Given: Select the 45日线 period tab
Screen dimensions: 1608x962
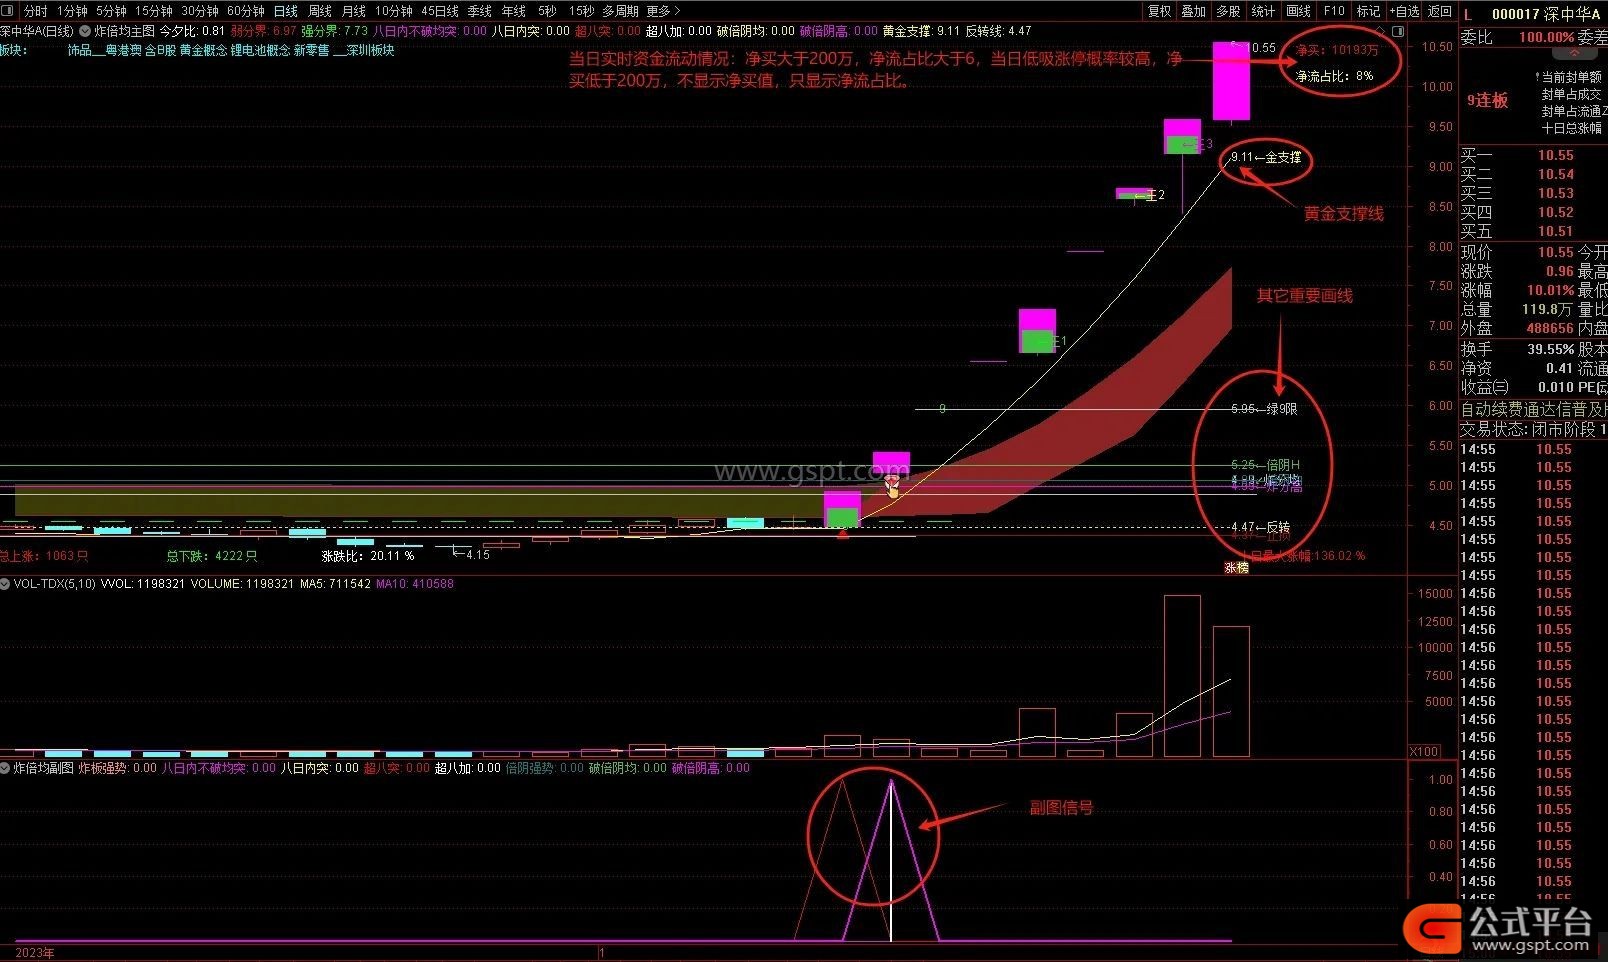Looking at the screenshot, I should (x=439, y=11).
